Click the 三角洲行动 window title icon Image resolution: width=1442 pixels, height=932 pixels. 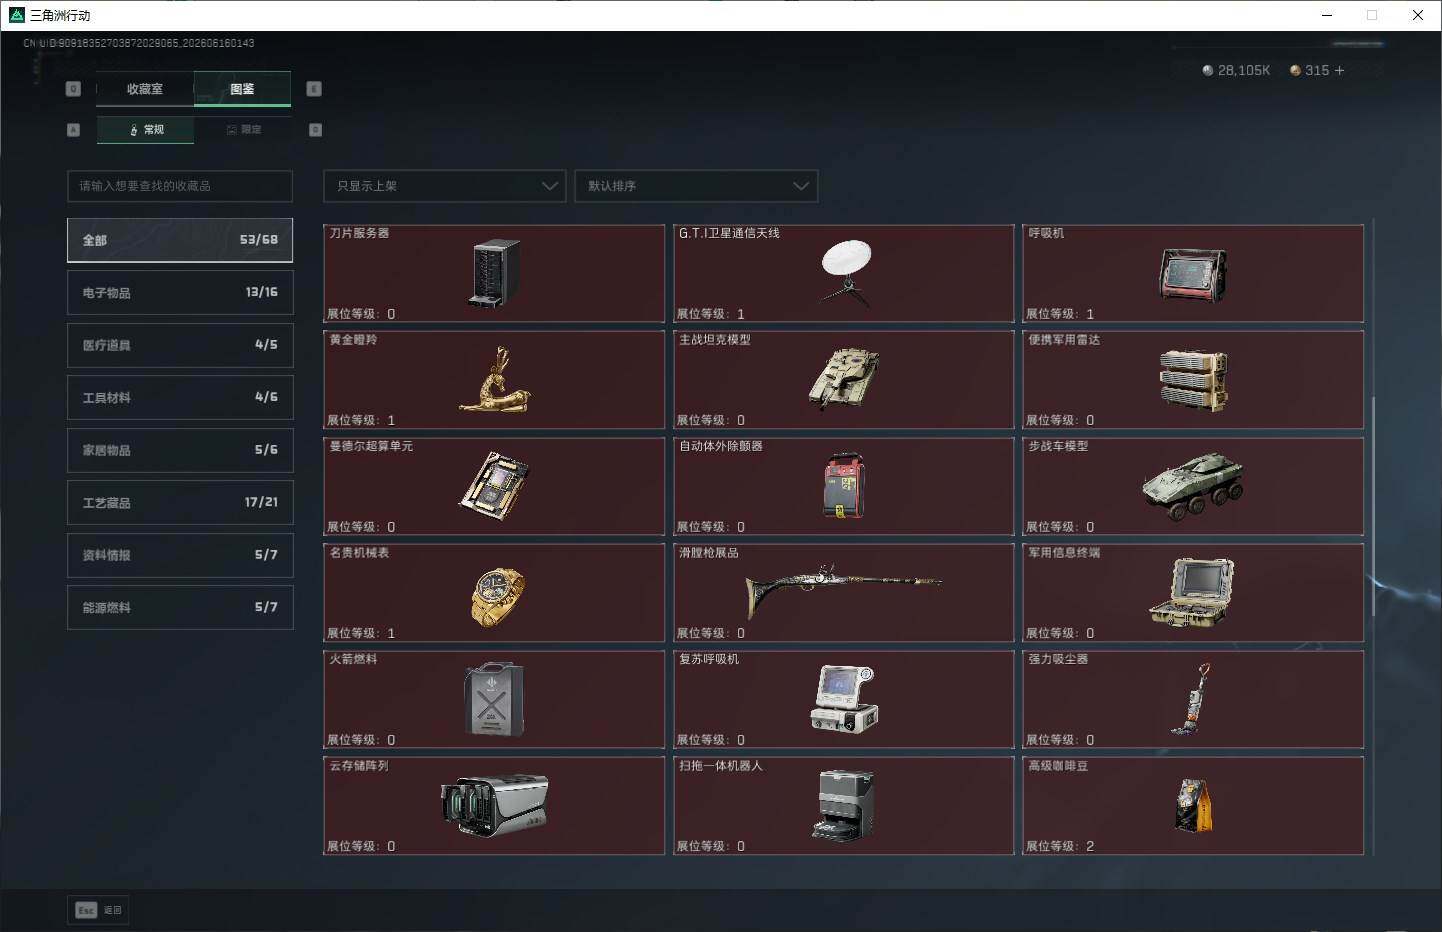[x=16, y=15]
